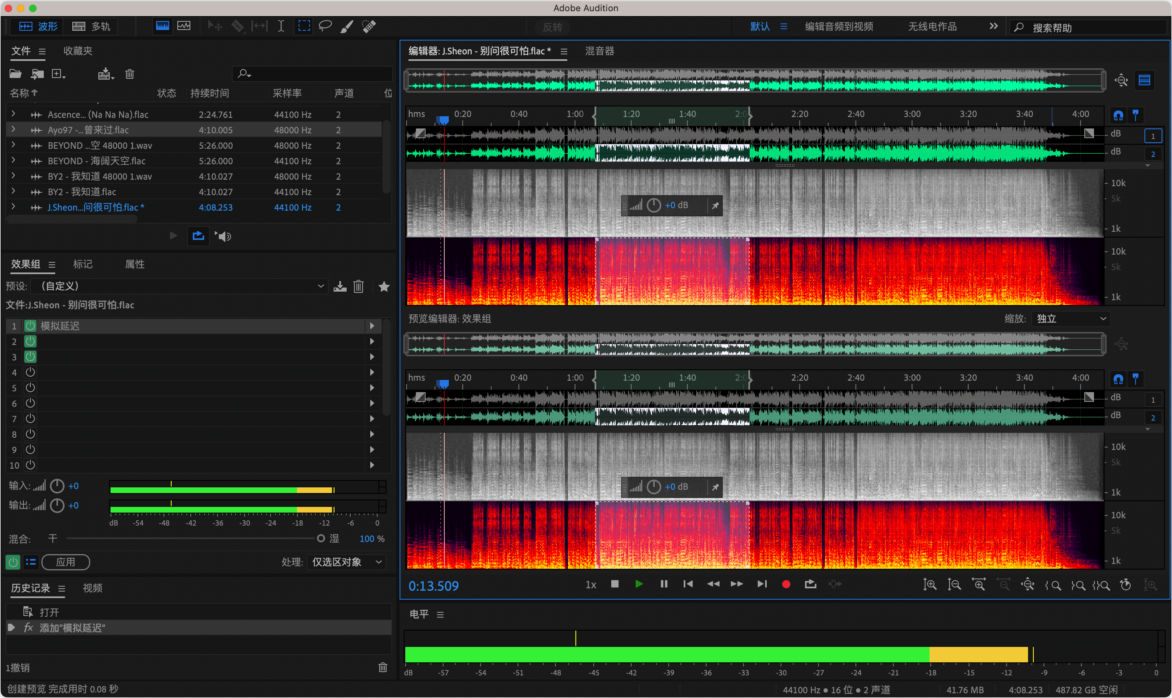Viewport: 1172px width, 698px height.
Task: Click the new file icon
Action: (58, 74)
